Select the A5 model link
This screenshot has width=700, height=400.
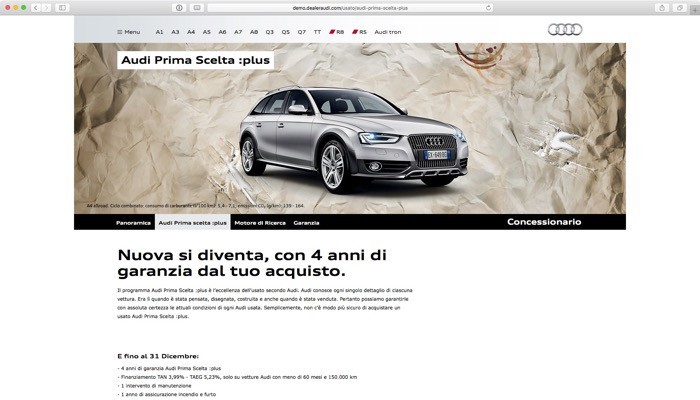tap(207, 32)
